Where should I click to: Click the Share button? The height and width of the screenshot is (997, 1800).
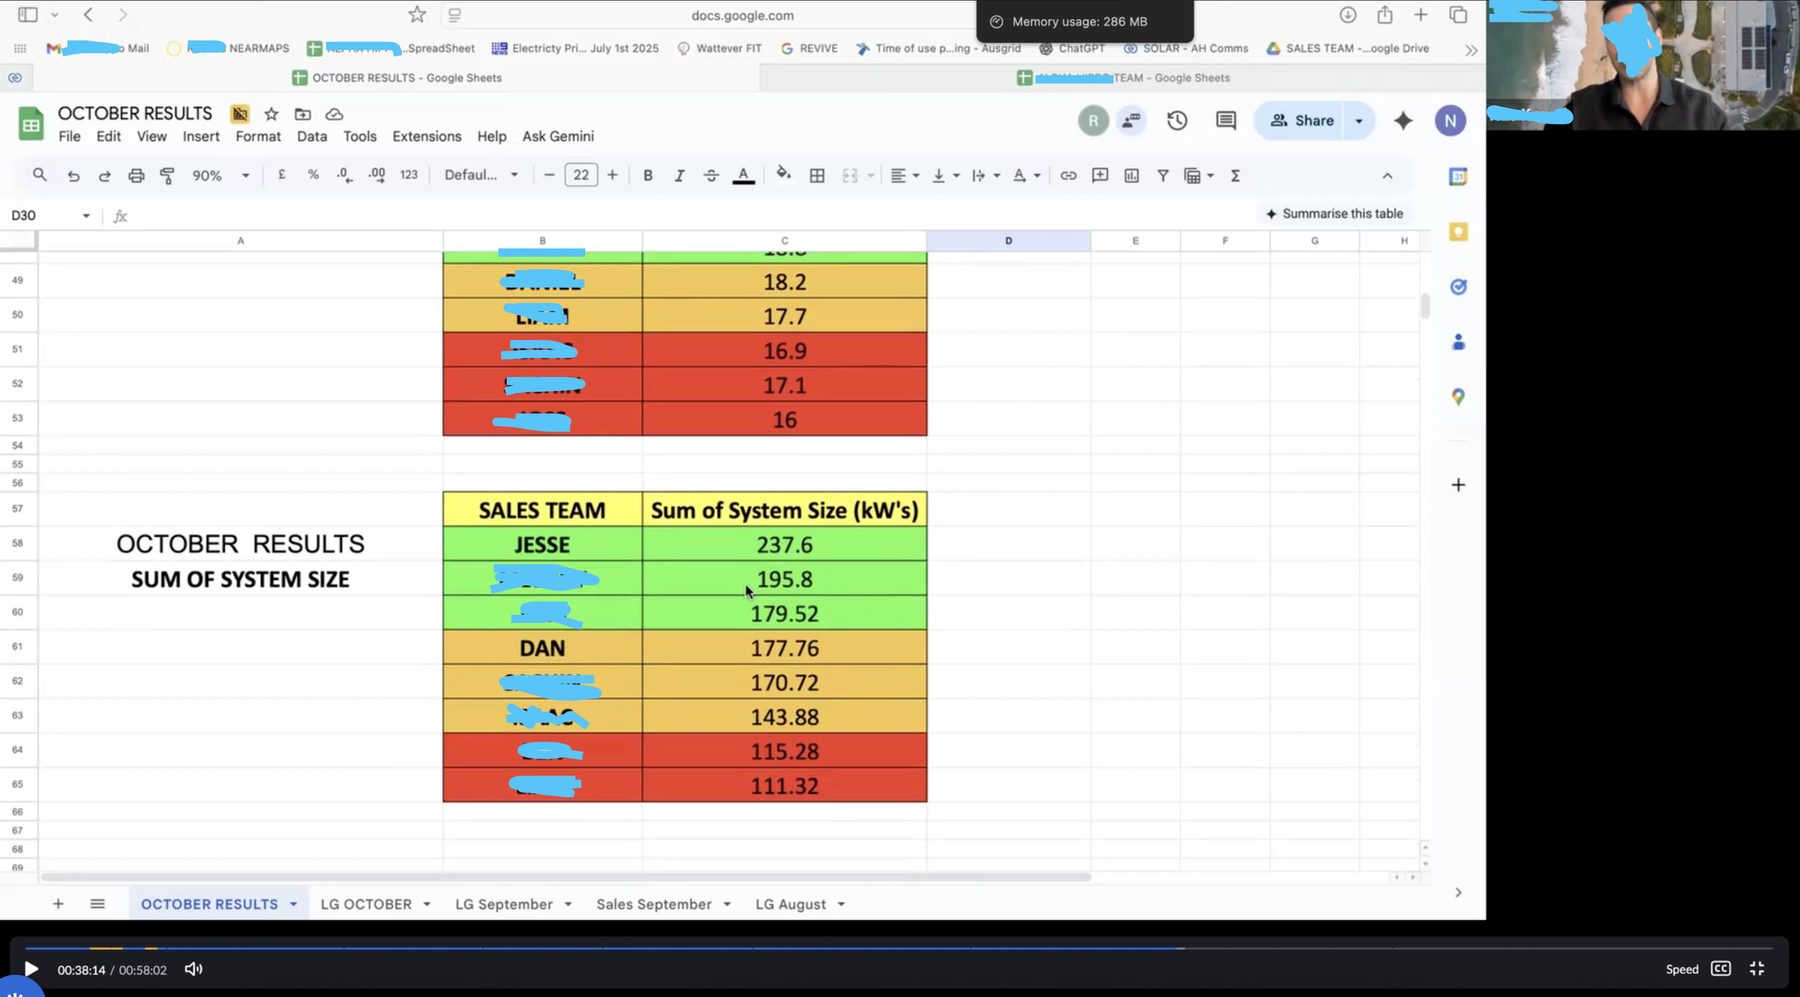coord(1302,120)
